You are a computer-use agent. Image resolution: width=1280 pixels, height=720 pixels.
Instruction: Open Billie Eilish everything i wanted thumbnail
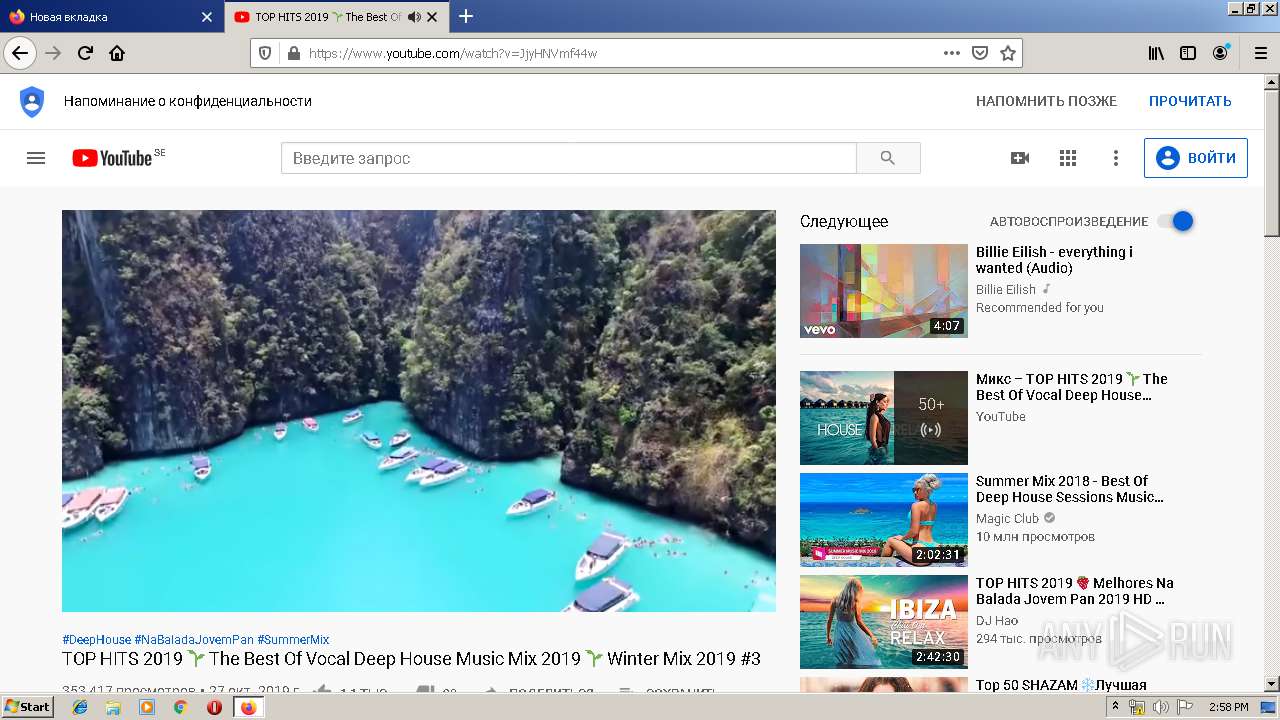point(884,291)
